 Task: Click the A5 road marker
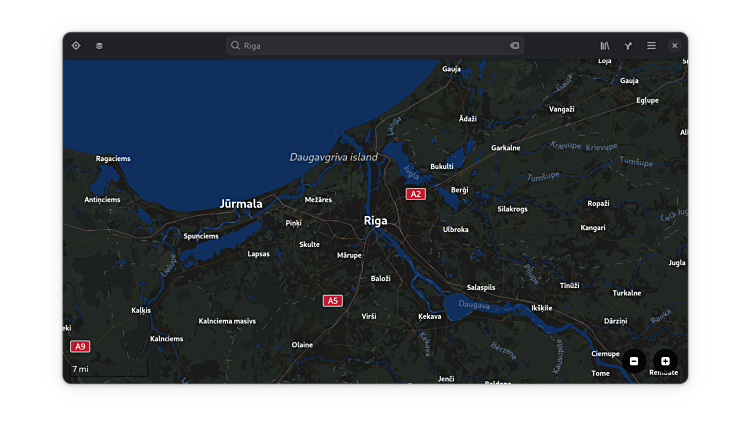click(x=333, y=300)
